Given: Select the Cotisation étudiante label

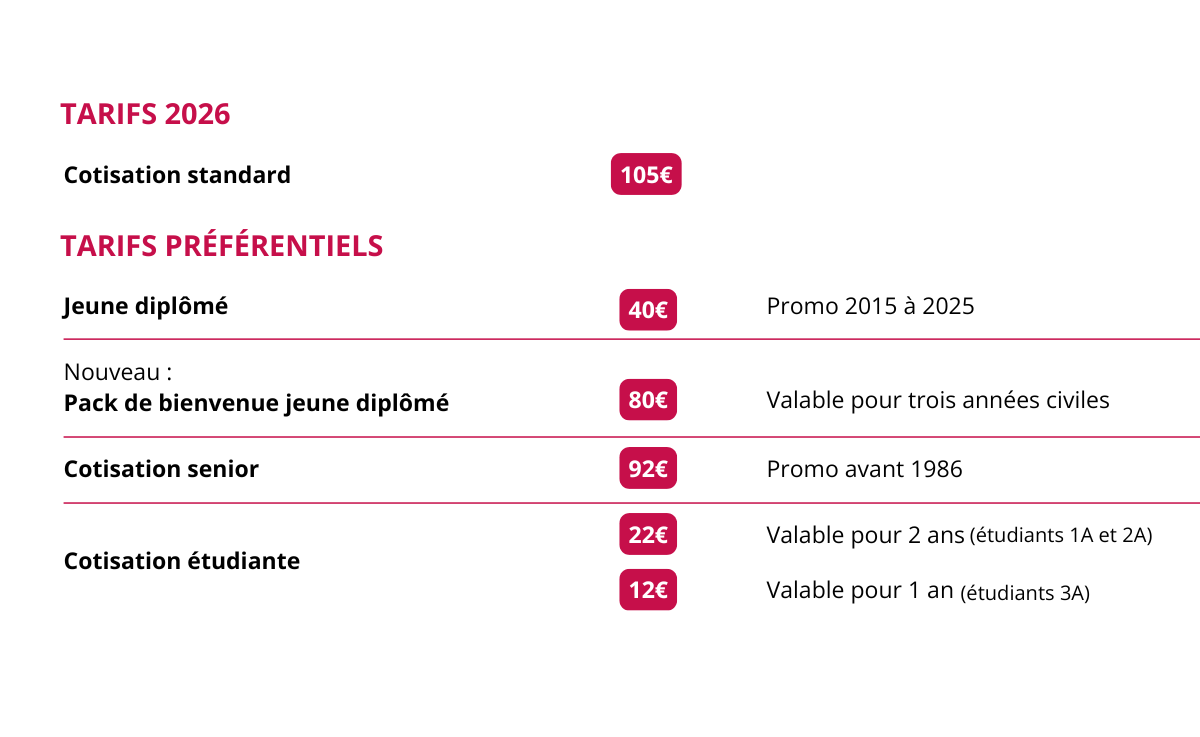Looking at the screenshot, I should click(182, 561).
